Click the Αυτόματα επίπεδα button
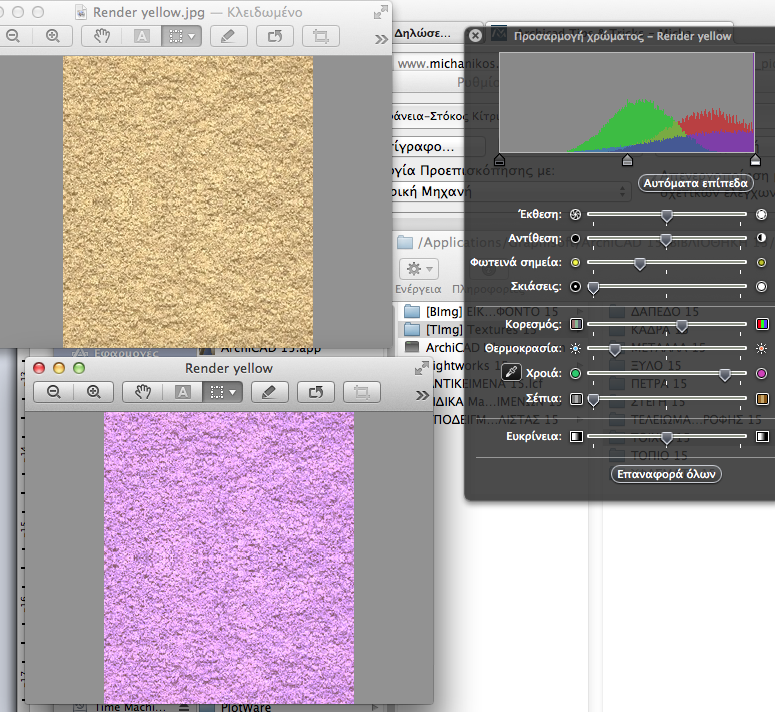The width and height of the screenshot is (775, 712). [694, 184]
